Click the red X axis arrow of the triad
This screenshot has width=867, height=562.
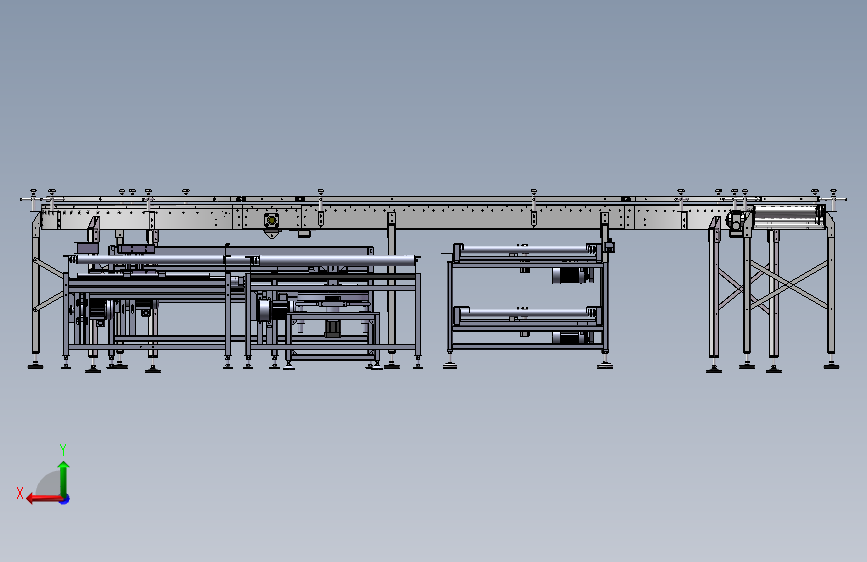pyautogui.click(x=43, y=499)
